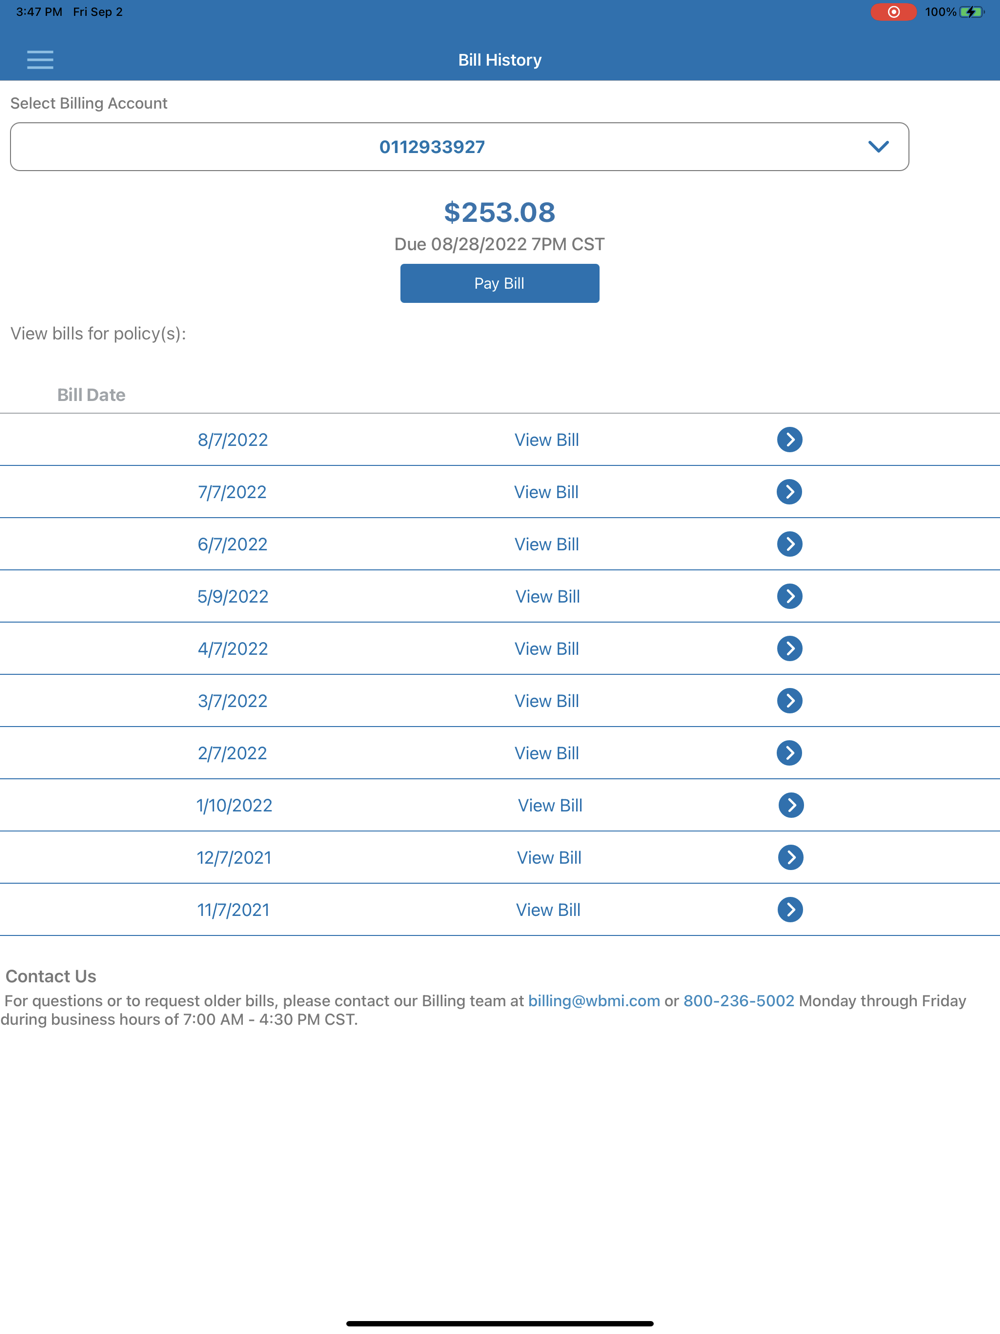The width and height of the screenshot is (1000, 1334).
Task: Tap the arrow icon for 7/7/2022 bill
Action: pos(789,492)
